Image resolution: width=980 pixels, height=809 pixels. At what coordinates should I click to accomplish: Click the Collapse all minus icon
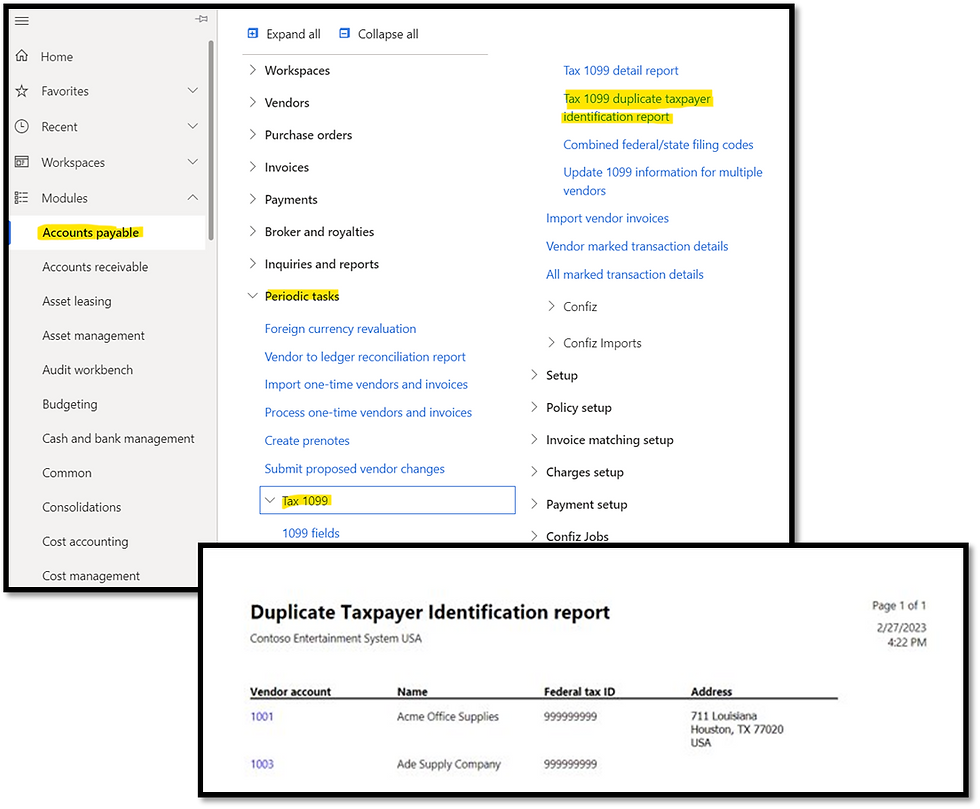click(x=344, y=34)
